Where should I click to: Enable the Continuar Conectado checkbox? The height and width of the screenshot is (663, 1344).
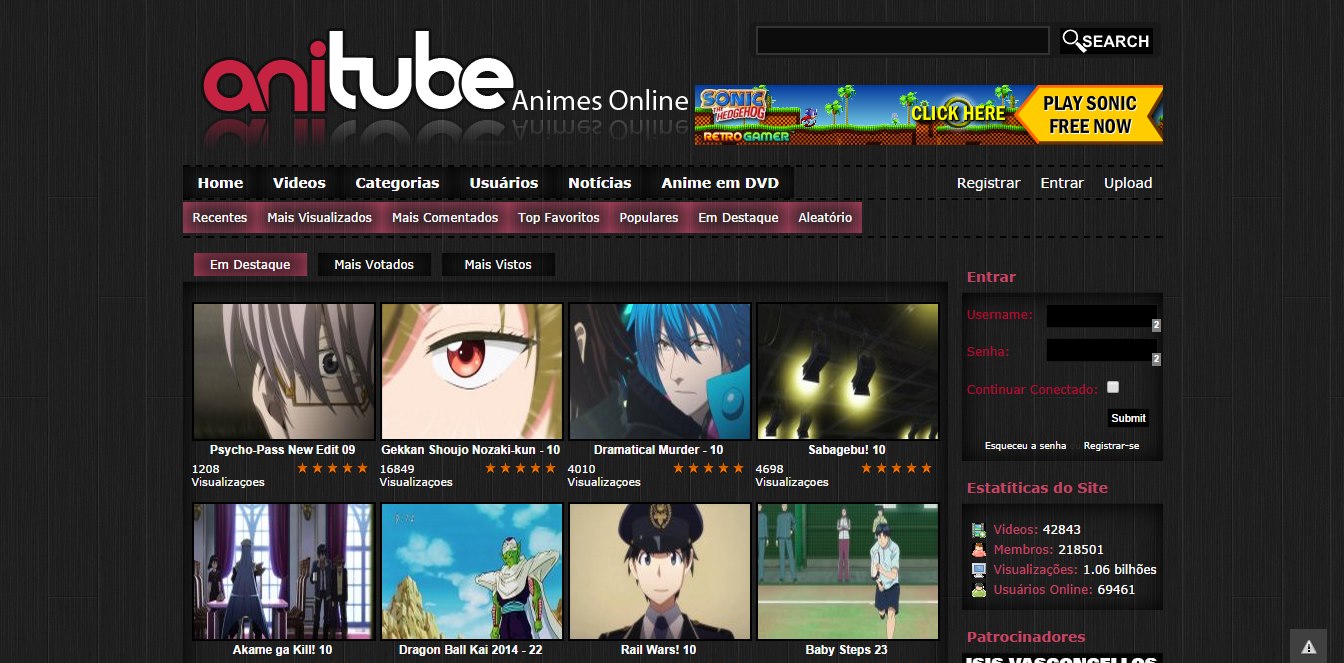(x=1112, y=387)
